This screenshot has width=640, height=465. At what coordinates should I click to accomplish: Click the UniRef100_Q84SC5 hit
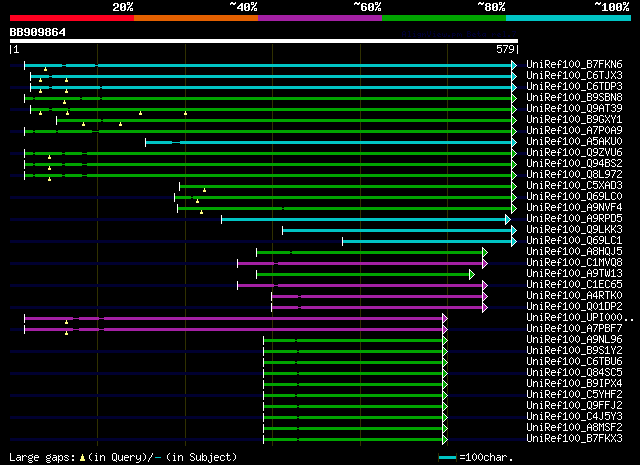tap(574, 373)
